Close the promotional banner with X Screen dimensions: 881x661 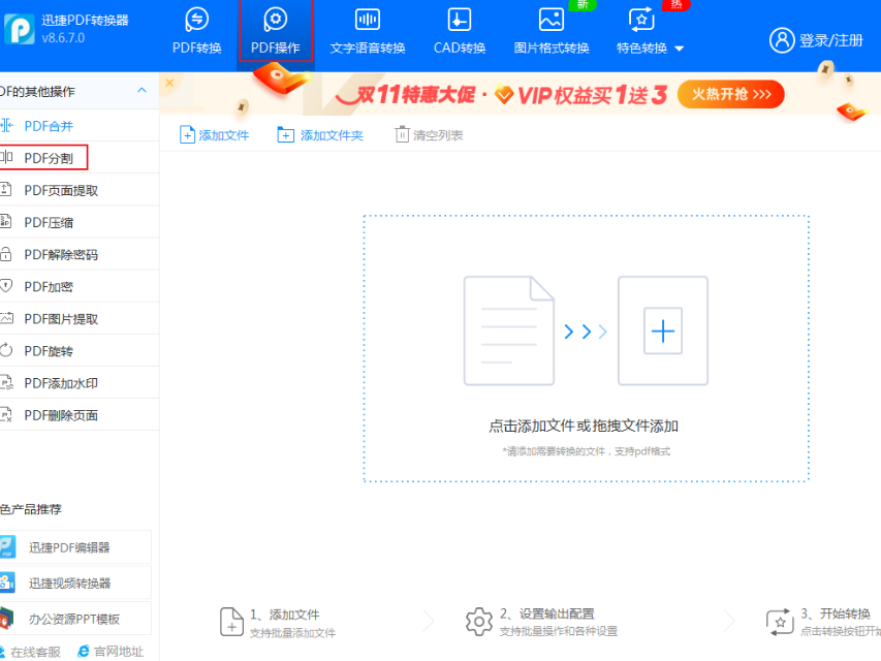pyautogui.click(x=170, y=83)
